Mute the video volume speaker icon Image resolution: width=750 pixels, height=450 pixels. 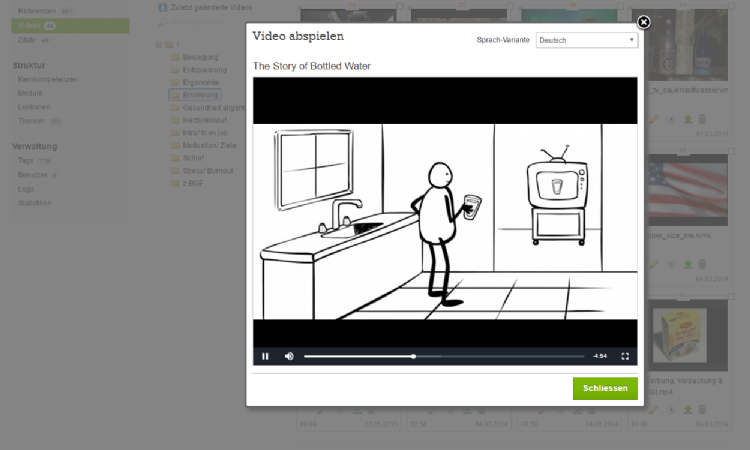tap(289, 356)
